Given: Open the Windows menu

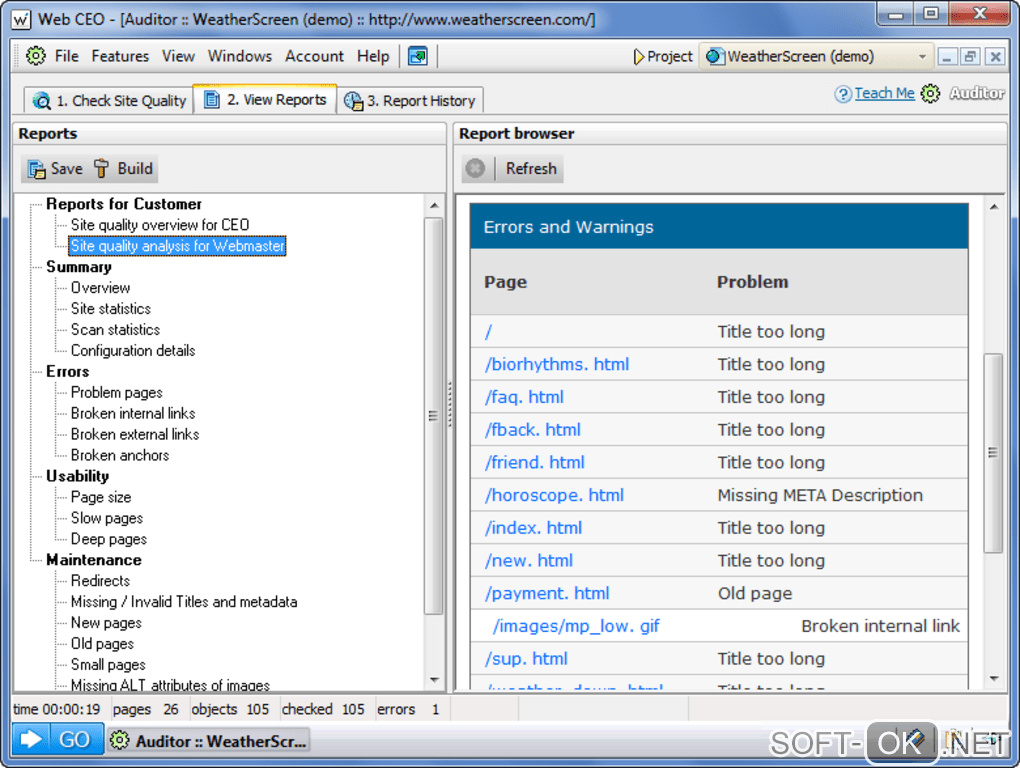Looking at the screenshot, I should tap(239, 57).
